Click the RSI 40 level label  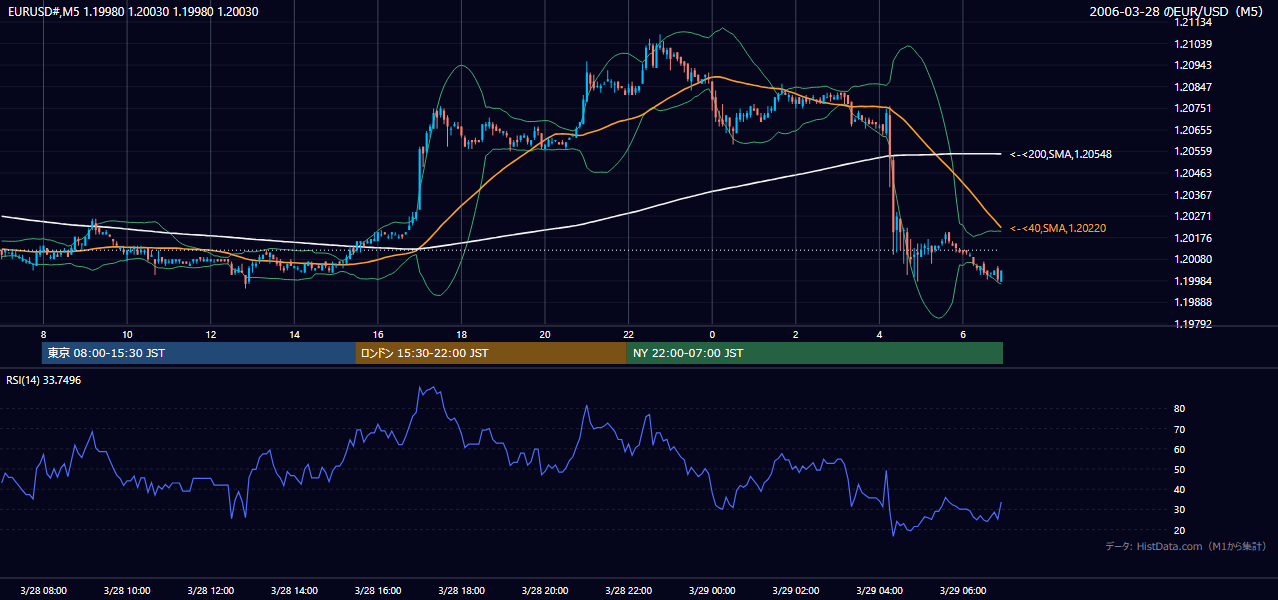[1180, 489]
